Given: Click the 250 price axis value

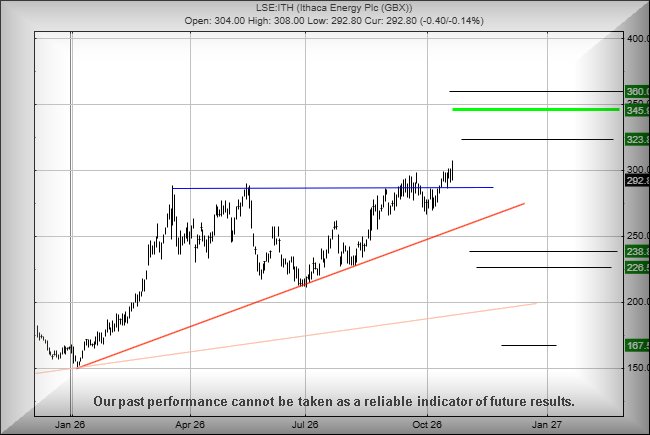Looking at the screenshot, I should (638, 236).
